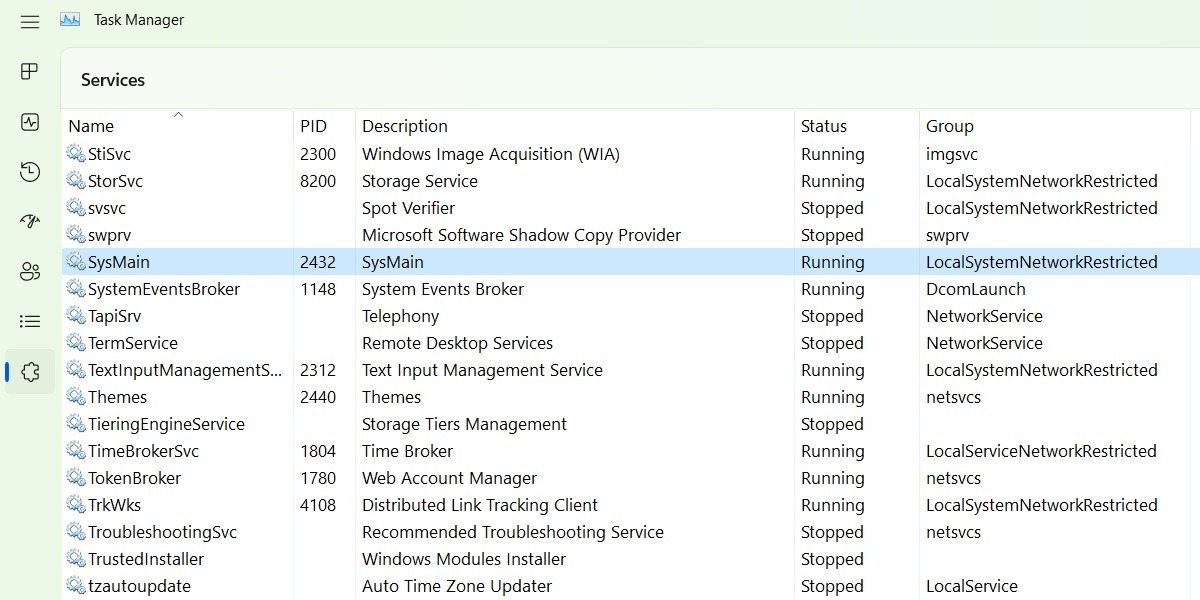The image size is (1200, 600).
Task: Click the Services gear icon in the sidebar
Action: click(x=29, y=371)
